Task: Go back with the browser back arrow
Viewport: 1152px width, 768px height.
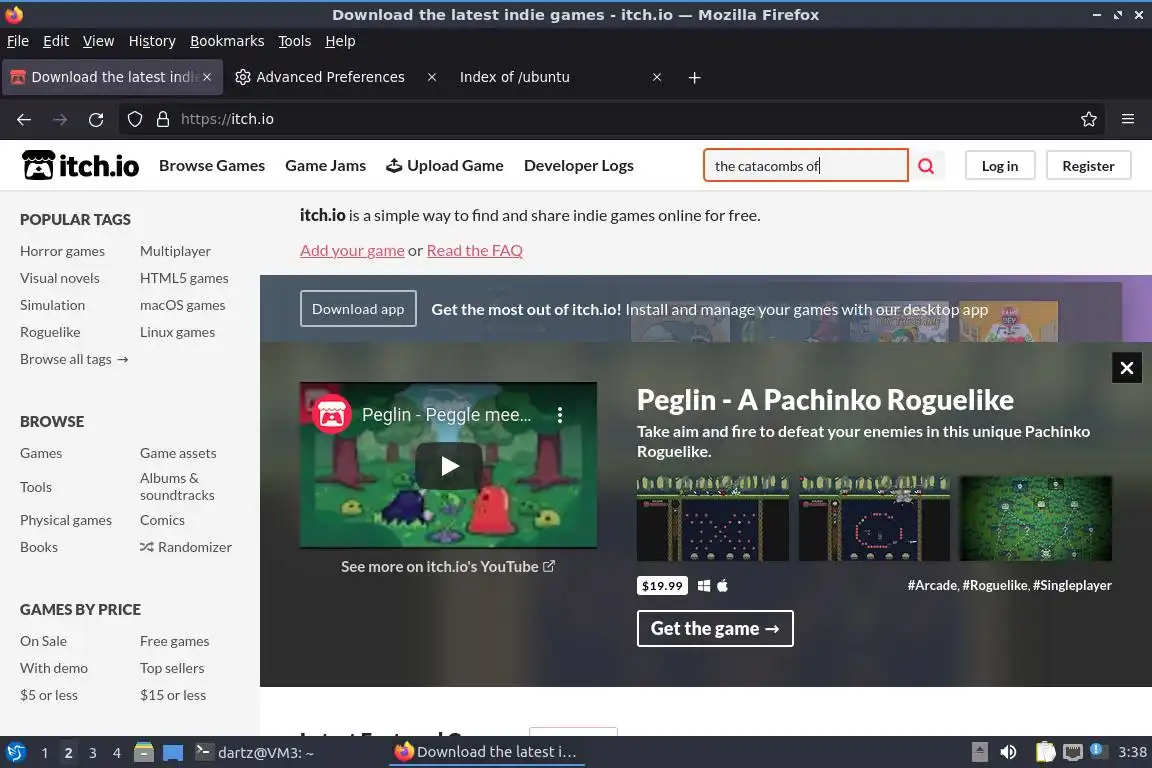Action: tap(24, 119)
